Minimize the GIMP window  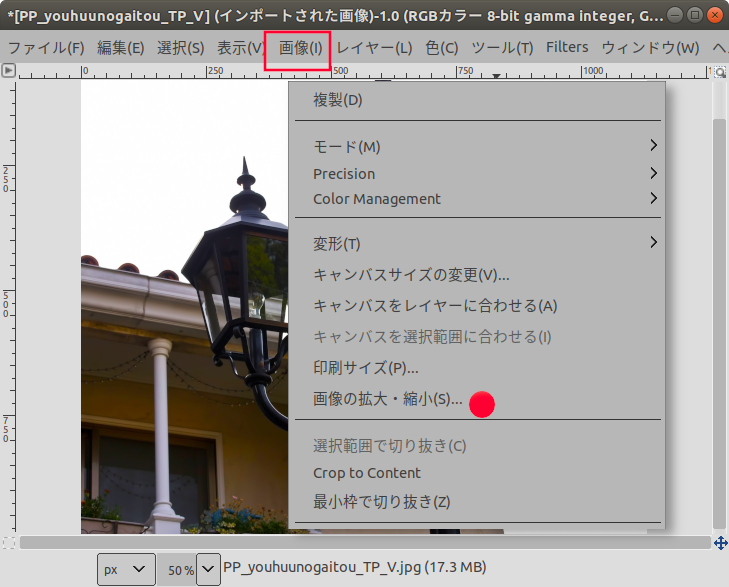tap(675, 15)
